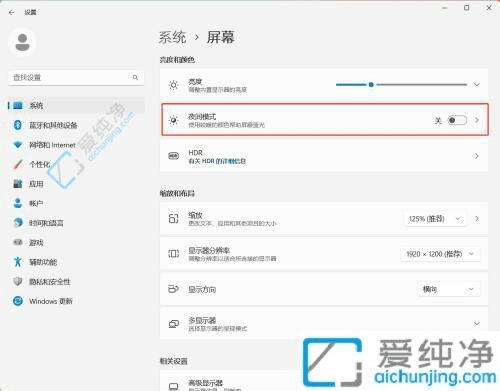This screenshot has height=391, width=500.
Task: Open 时间和语言 sidebar item label
Action: coord(46,223)
